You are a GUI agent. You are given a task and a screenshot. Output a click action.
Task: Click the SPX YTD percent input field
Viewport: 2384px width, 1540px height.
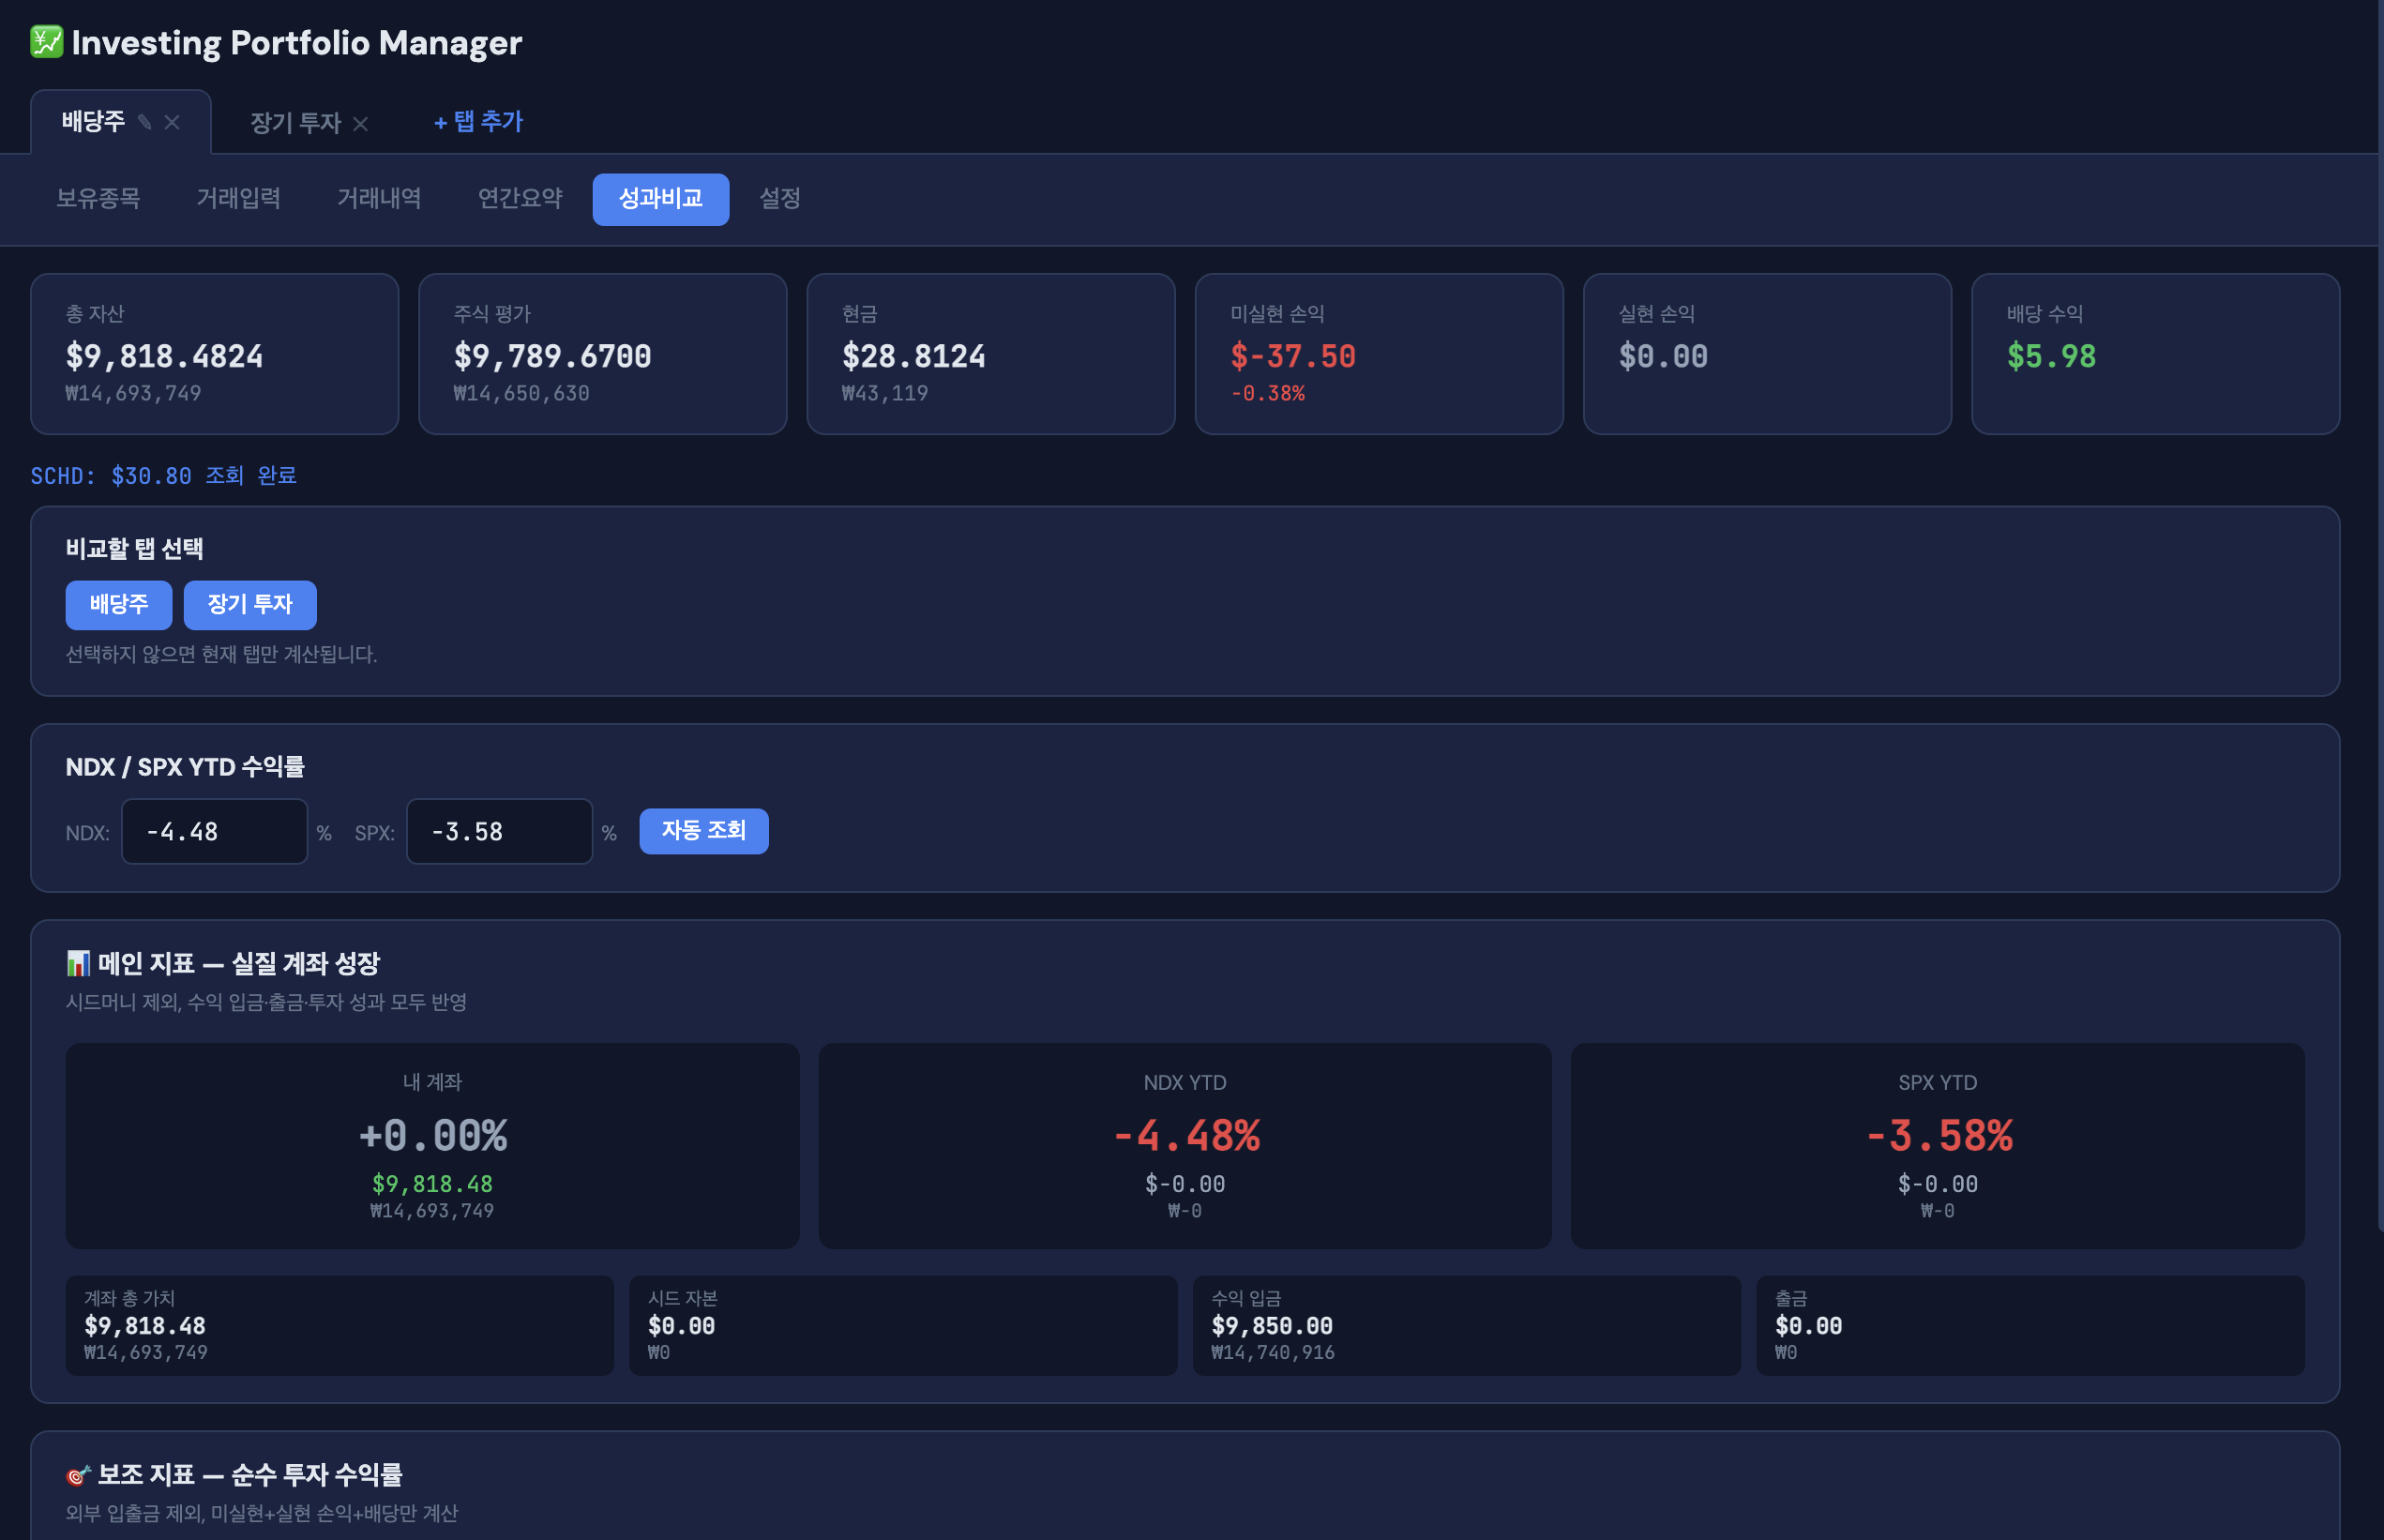tap(499, 831)
